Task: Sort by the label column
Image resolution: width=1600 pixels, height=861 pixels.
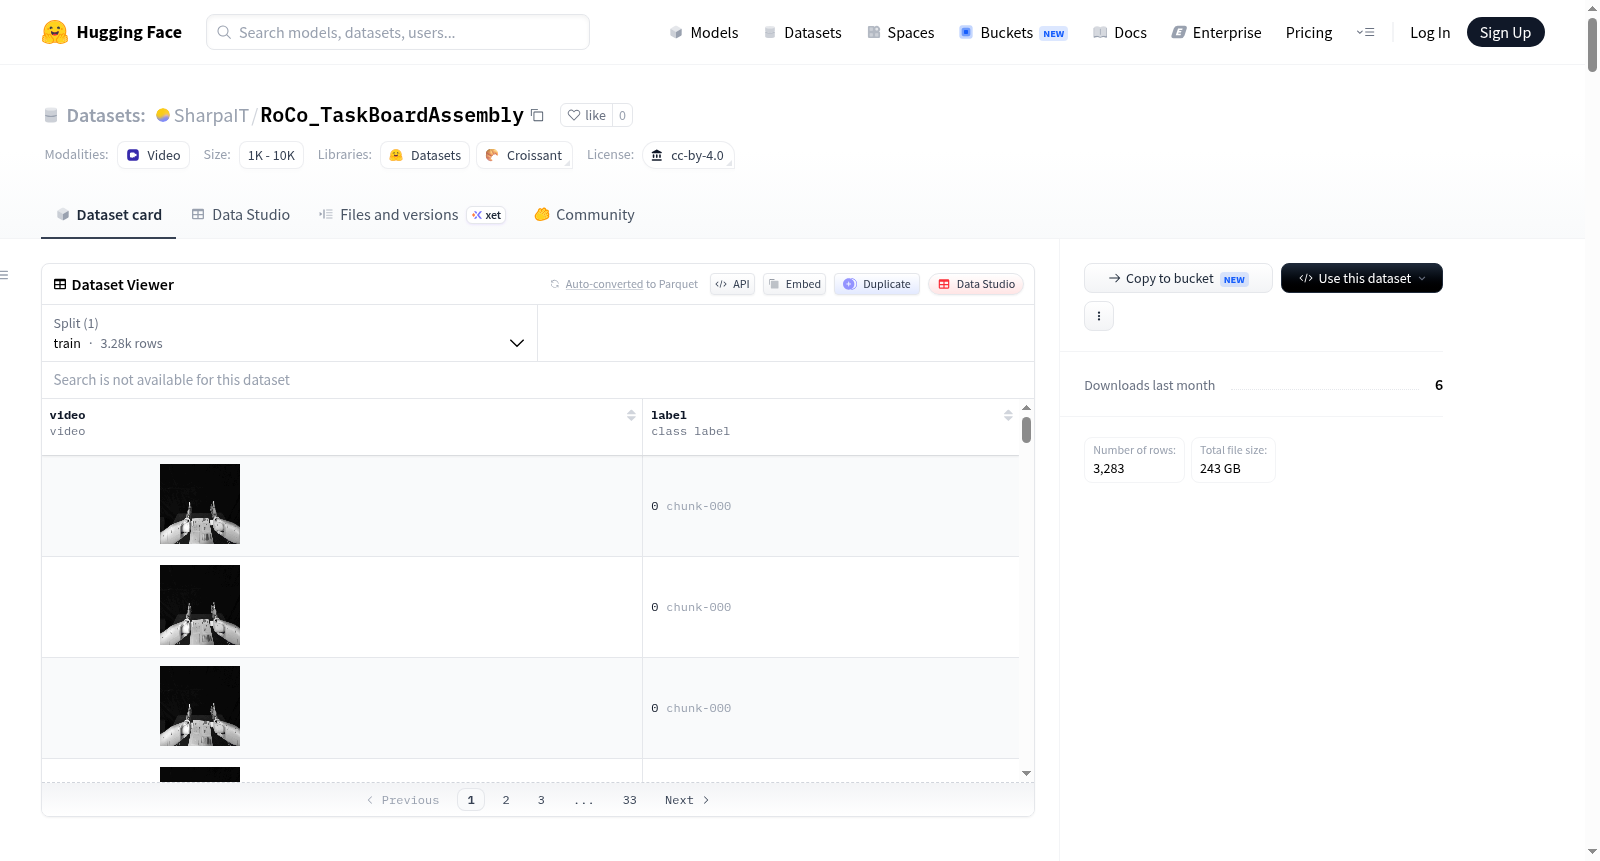Action: click(x=1008, y=415)
